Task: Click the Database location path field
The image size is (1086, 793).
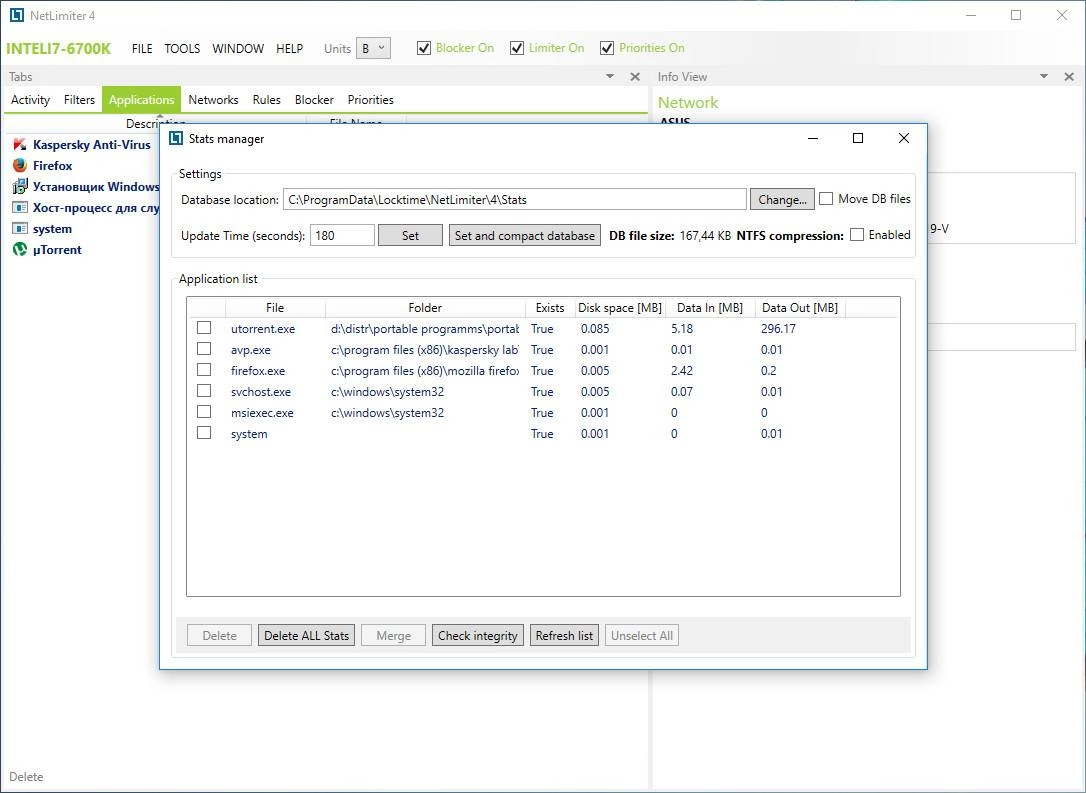Action: pos(515,199)
